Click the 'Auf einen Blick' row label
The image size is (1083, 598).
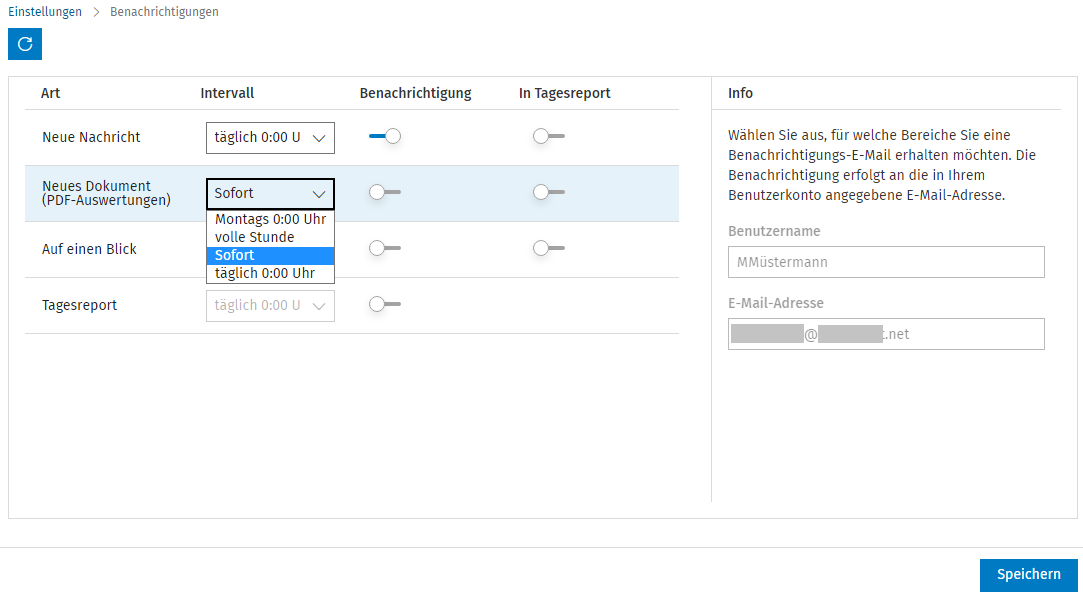click(x=90, y=249)
